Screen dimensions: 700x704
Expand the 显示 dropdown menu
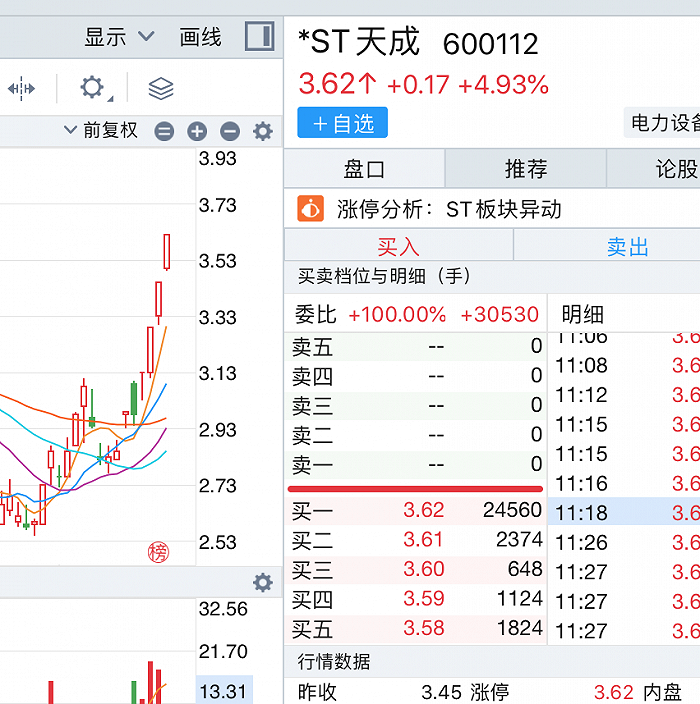[x=119, y=37]
